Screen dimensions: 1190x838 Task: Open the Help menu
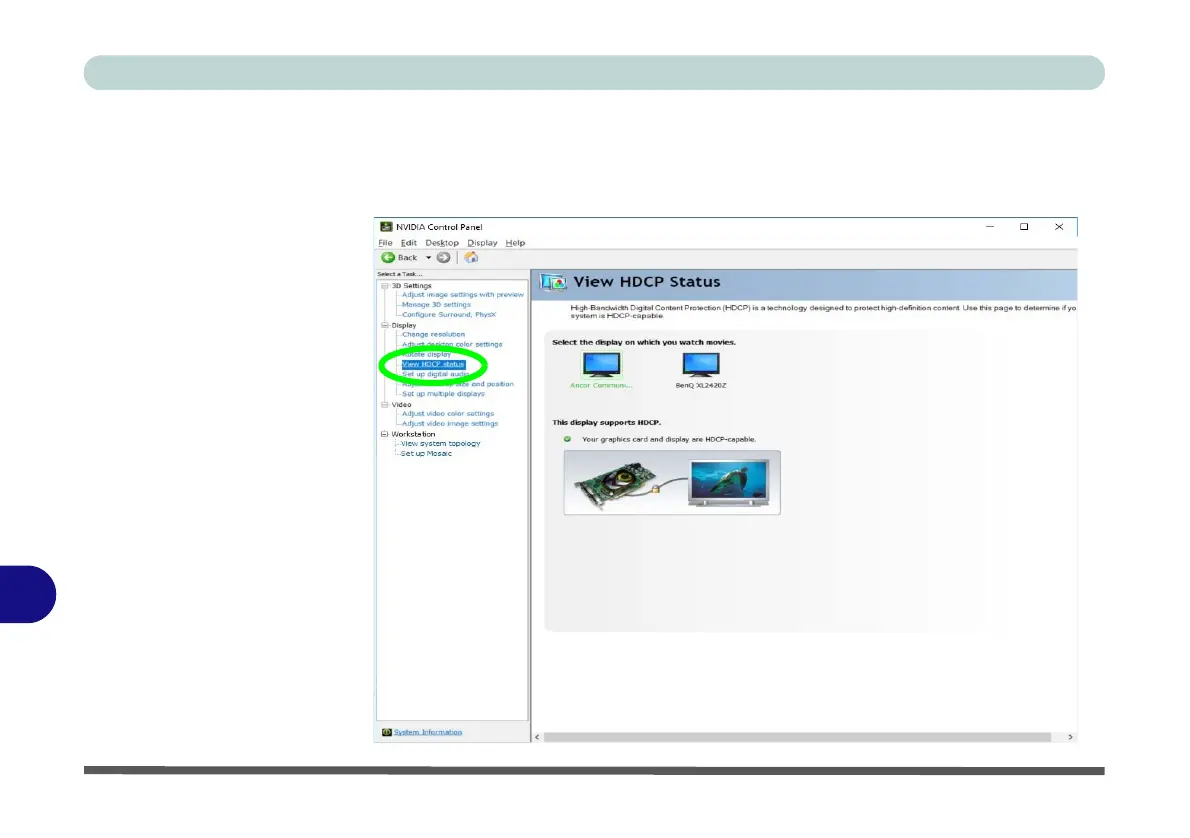(515, 243)
